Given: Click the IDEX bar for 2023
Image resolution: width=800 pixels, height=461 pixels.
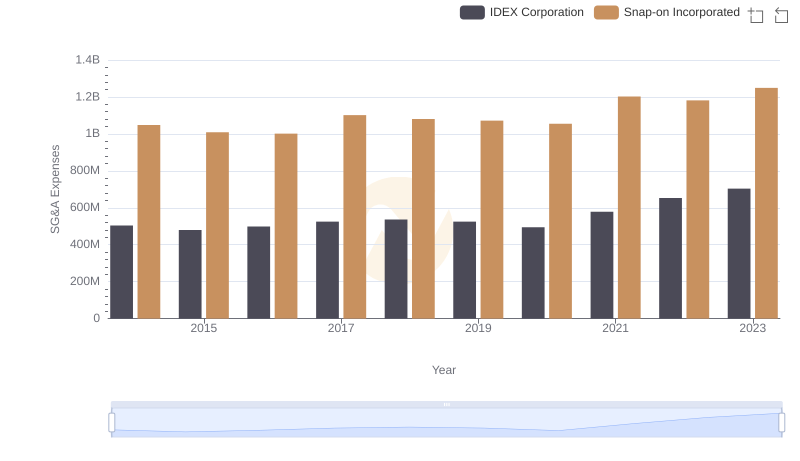Looking at the screenshot, I should pos(739,253).
